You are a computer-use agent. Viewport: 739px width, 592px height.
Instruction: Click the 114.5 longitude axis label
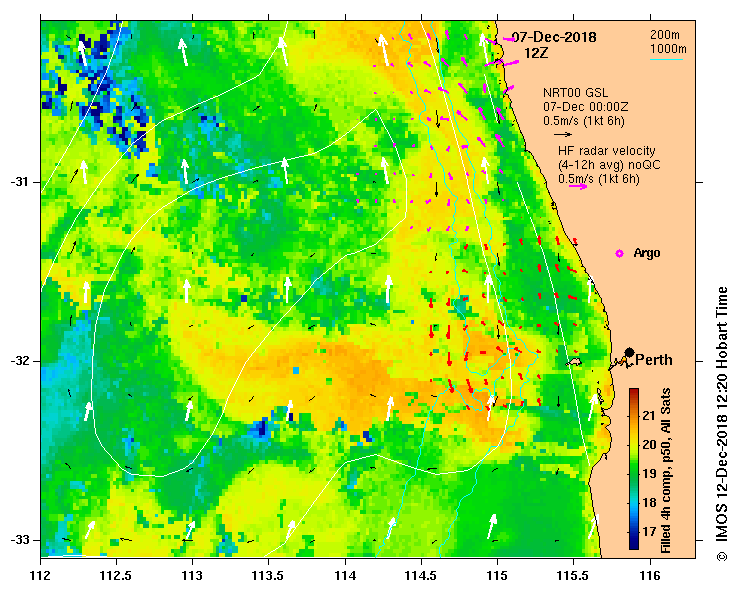pos(421,576)
